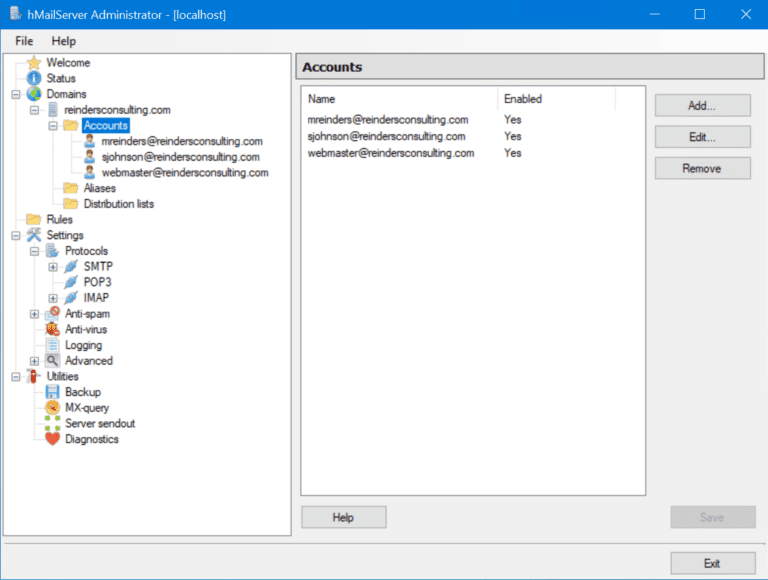Collapse the Settings tree node
Screen dimensions: 768x580
(16, 236)
